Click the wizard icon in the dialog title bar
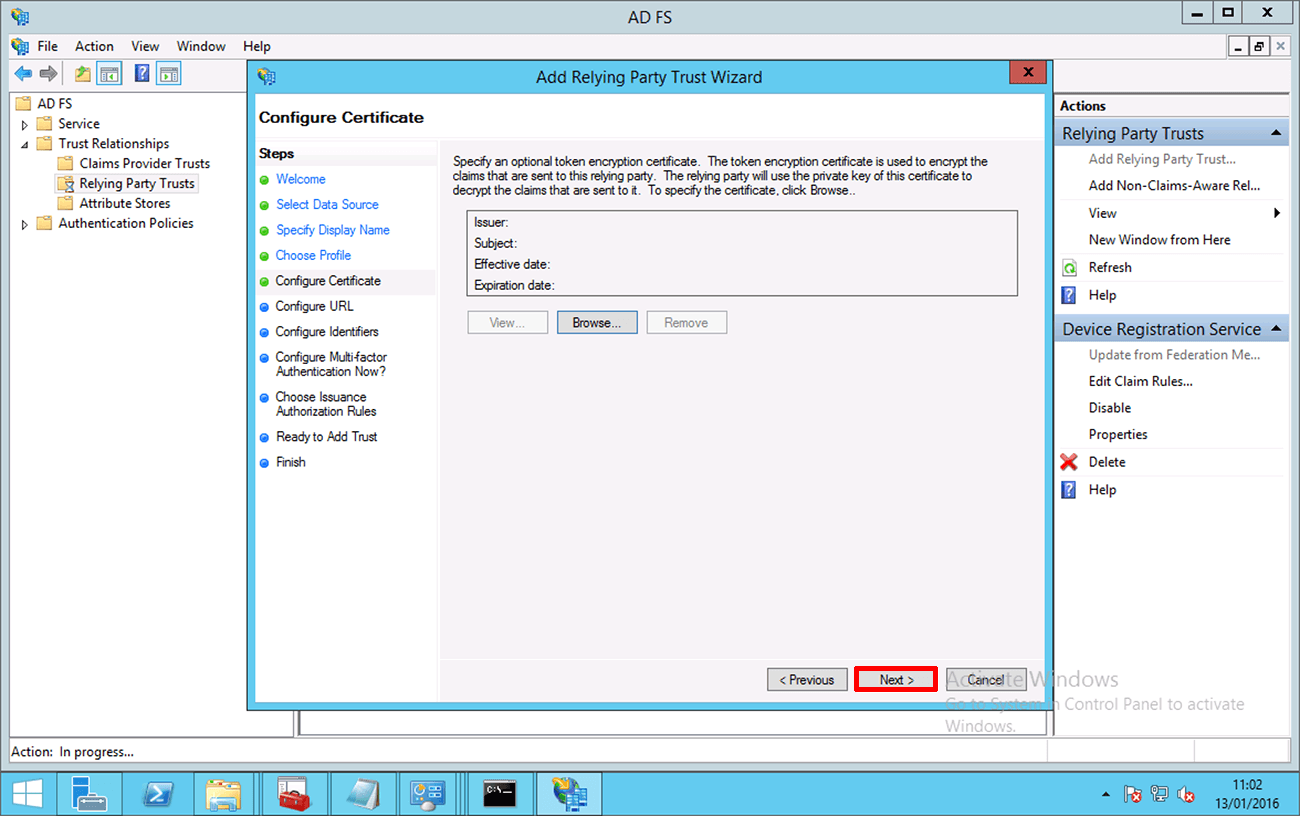This screenshot has height=816, width=1300. [x=266, y=77]
